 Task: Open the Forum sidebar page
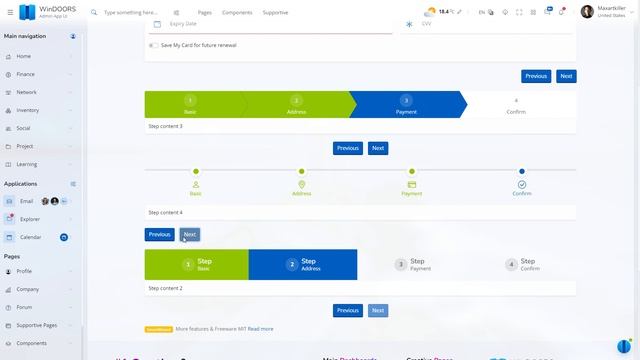point(40,307)
